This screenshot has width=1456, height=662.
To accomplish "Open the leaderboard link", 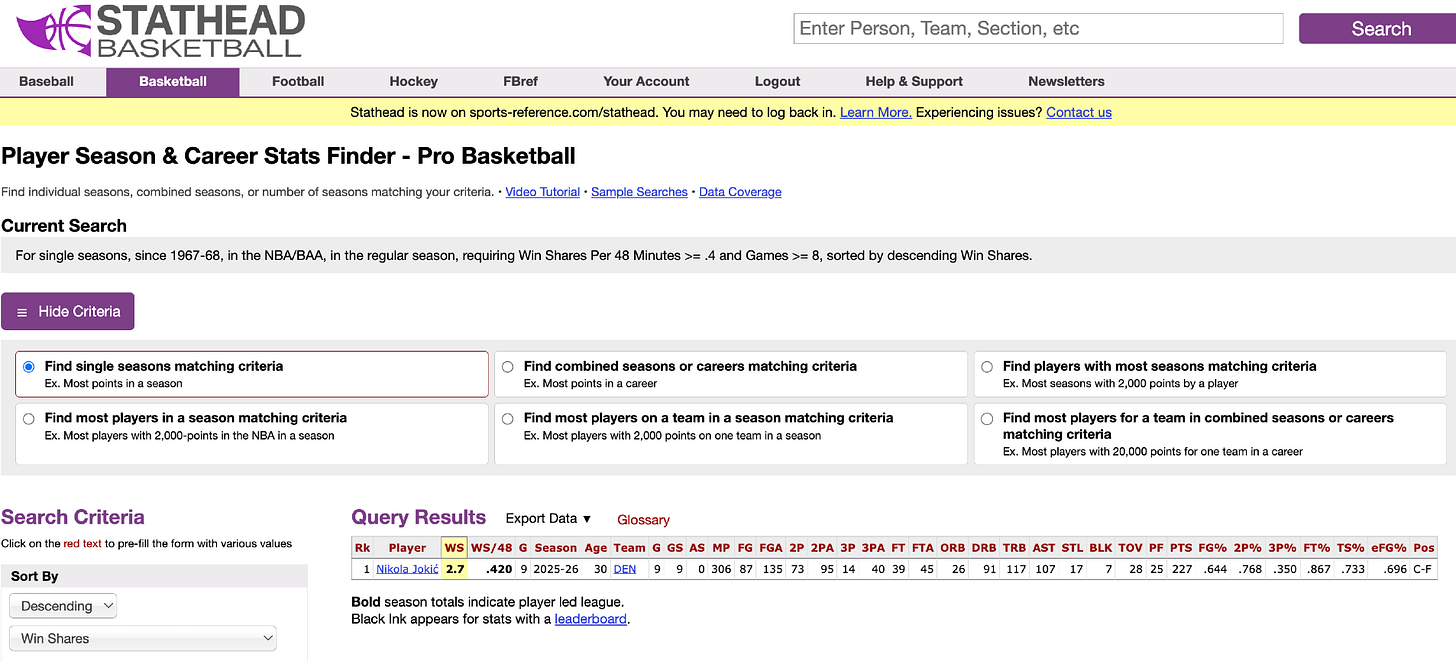I will [591, 619].
